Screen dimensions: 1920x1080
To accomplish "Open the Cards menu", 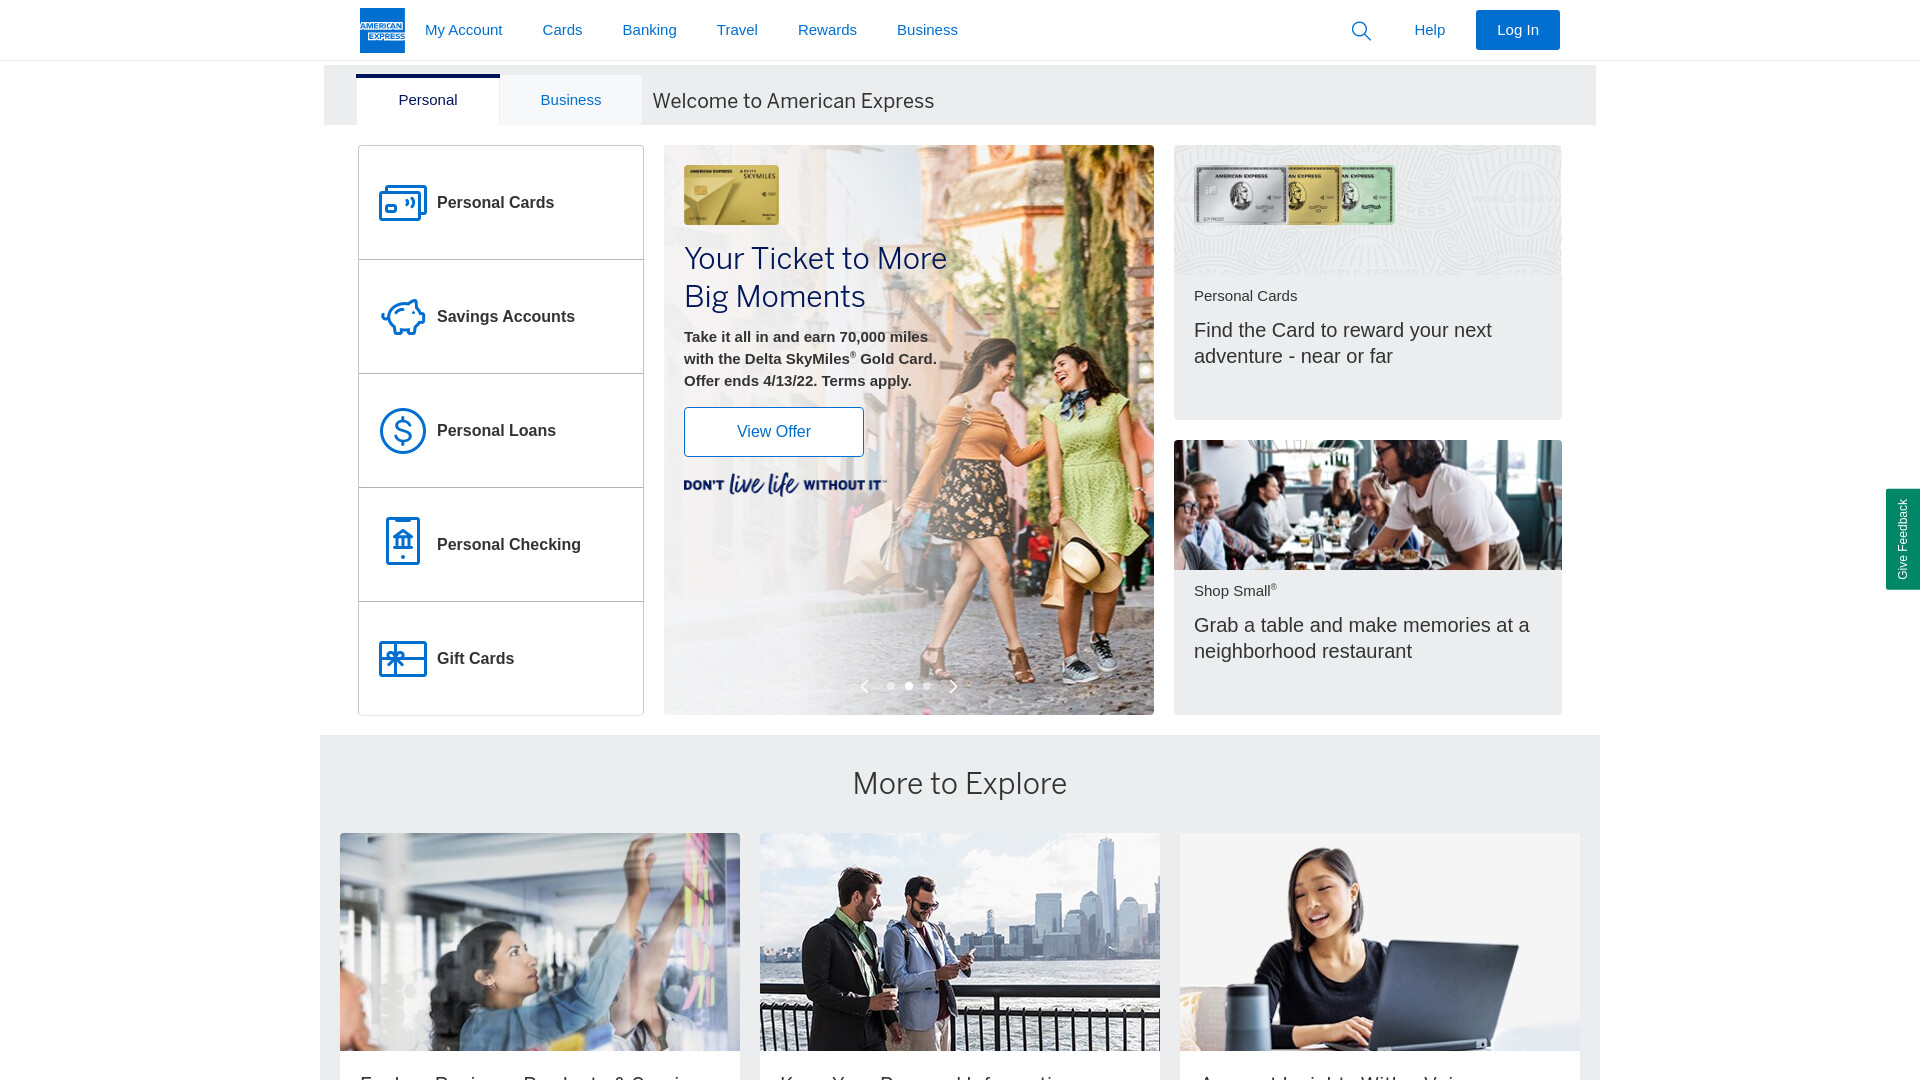I will point(562,30).
